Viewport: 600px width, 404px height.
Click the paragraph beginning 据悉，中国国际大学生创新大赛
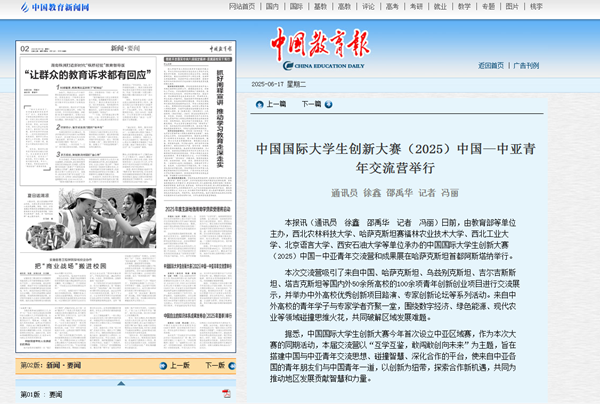(393, 356)
